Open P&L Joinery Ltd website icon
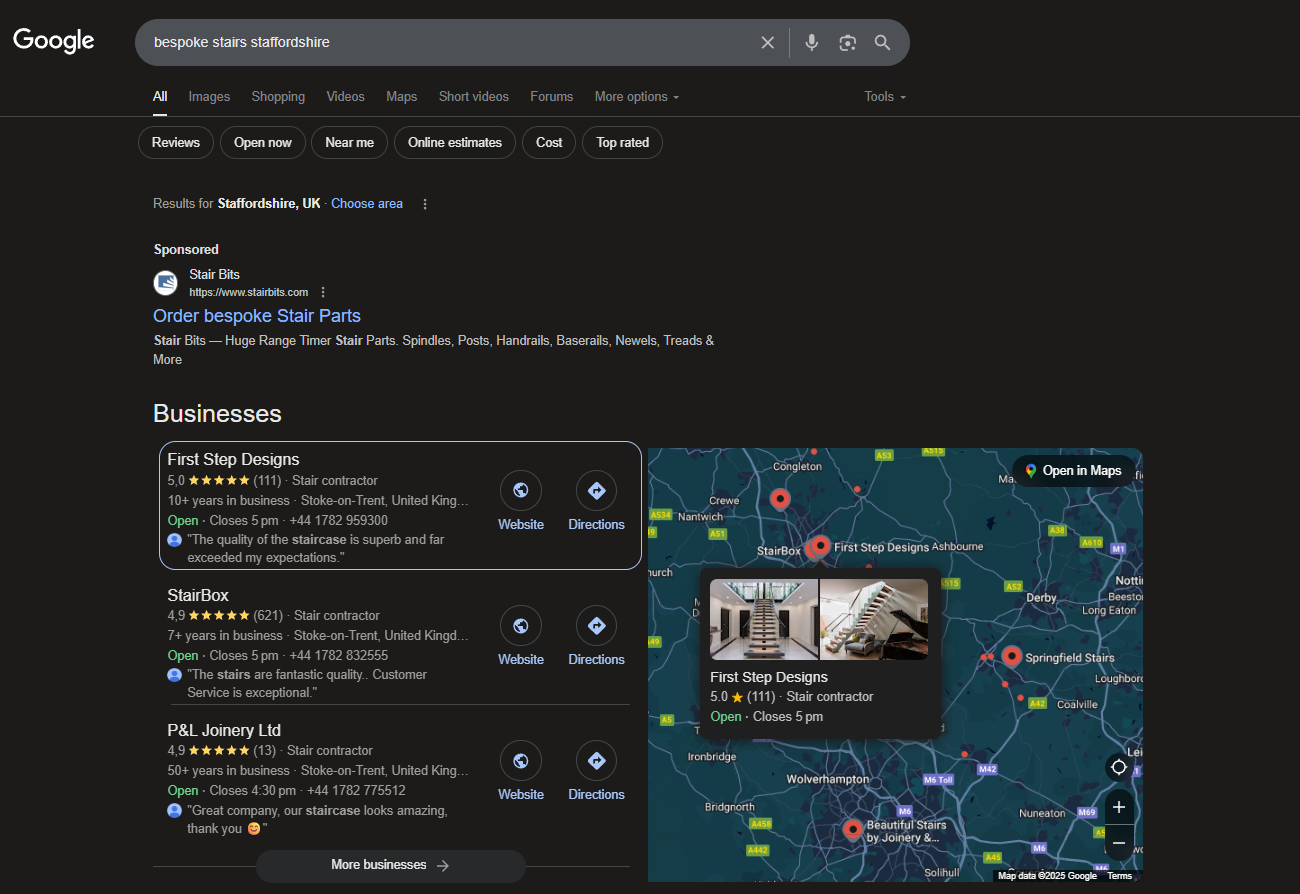 coord(521,761)
